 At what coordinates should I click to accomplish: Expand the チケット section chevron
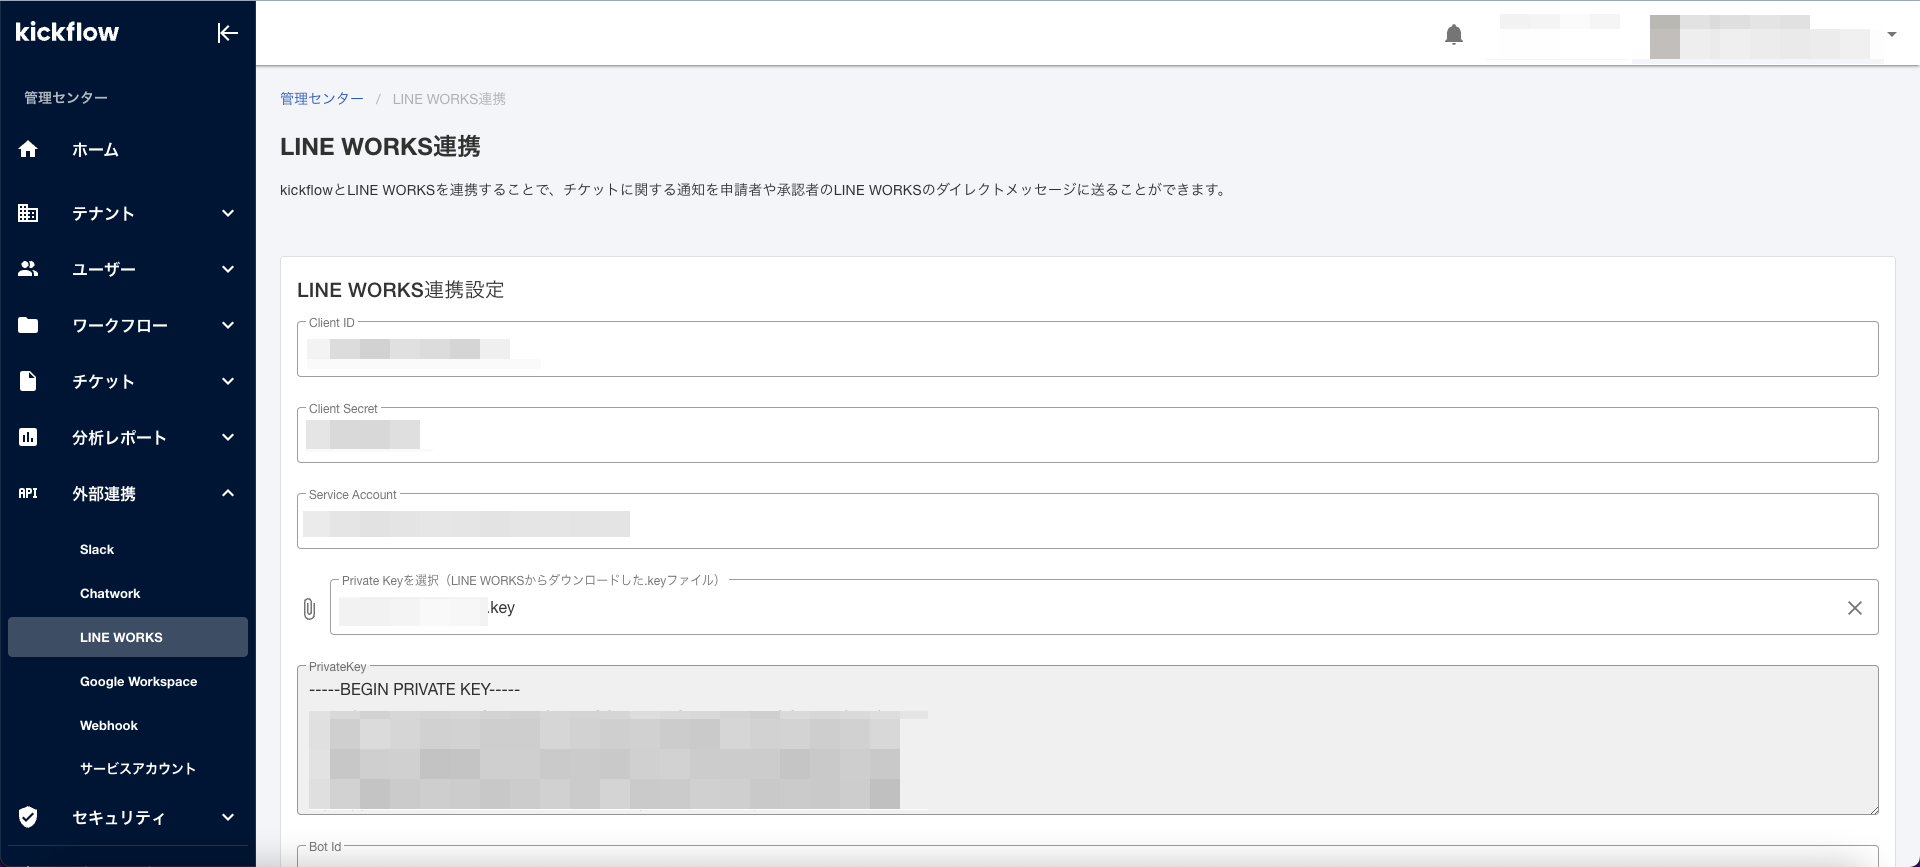point(228,381)
